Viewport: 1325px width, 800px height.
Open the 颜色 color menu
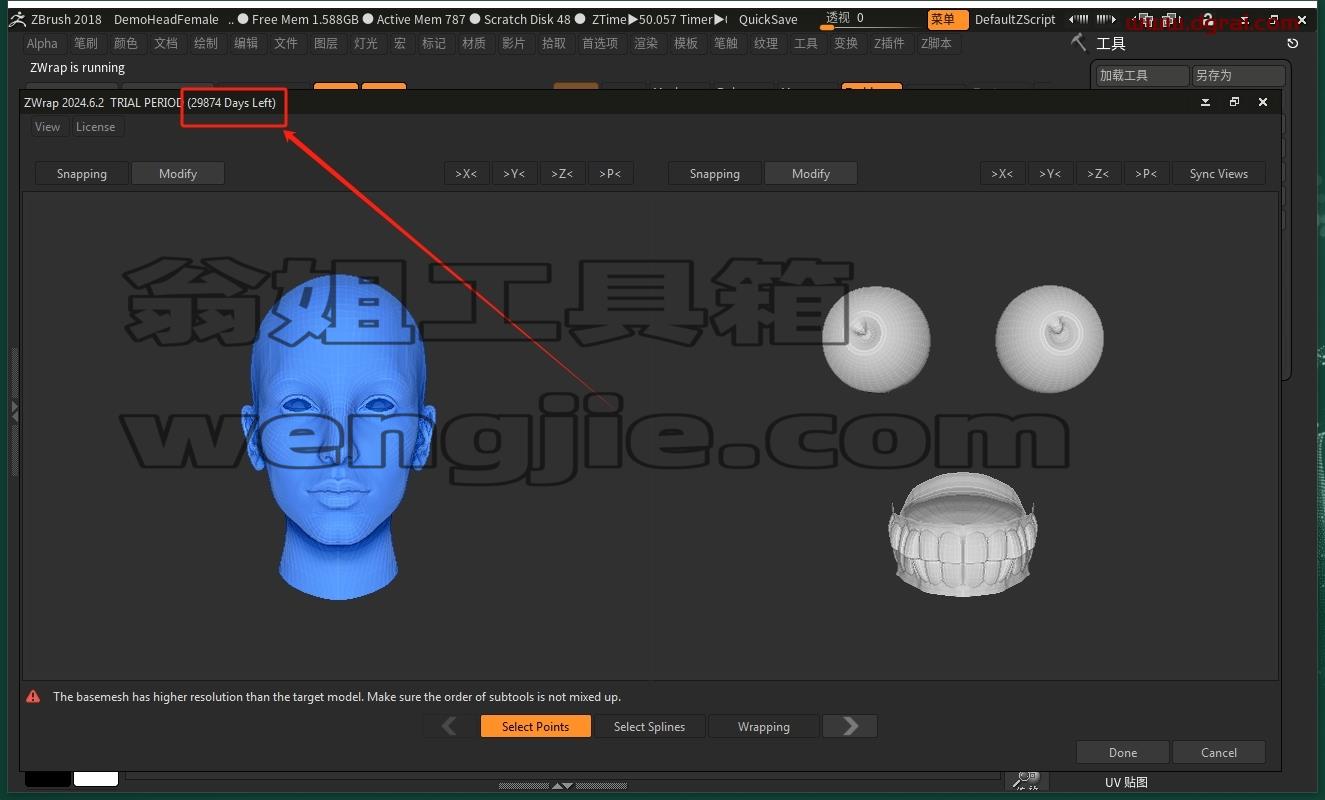pos(126,43)
